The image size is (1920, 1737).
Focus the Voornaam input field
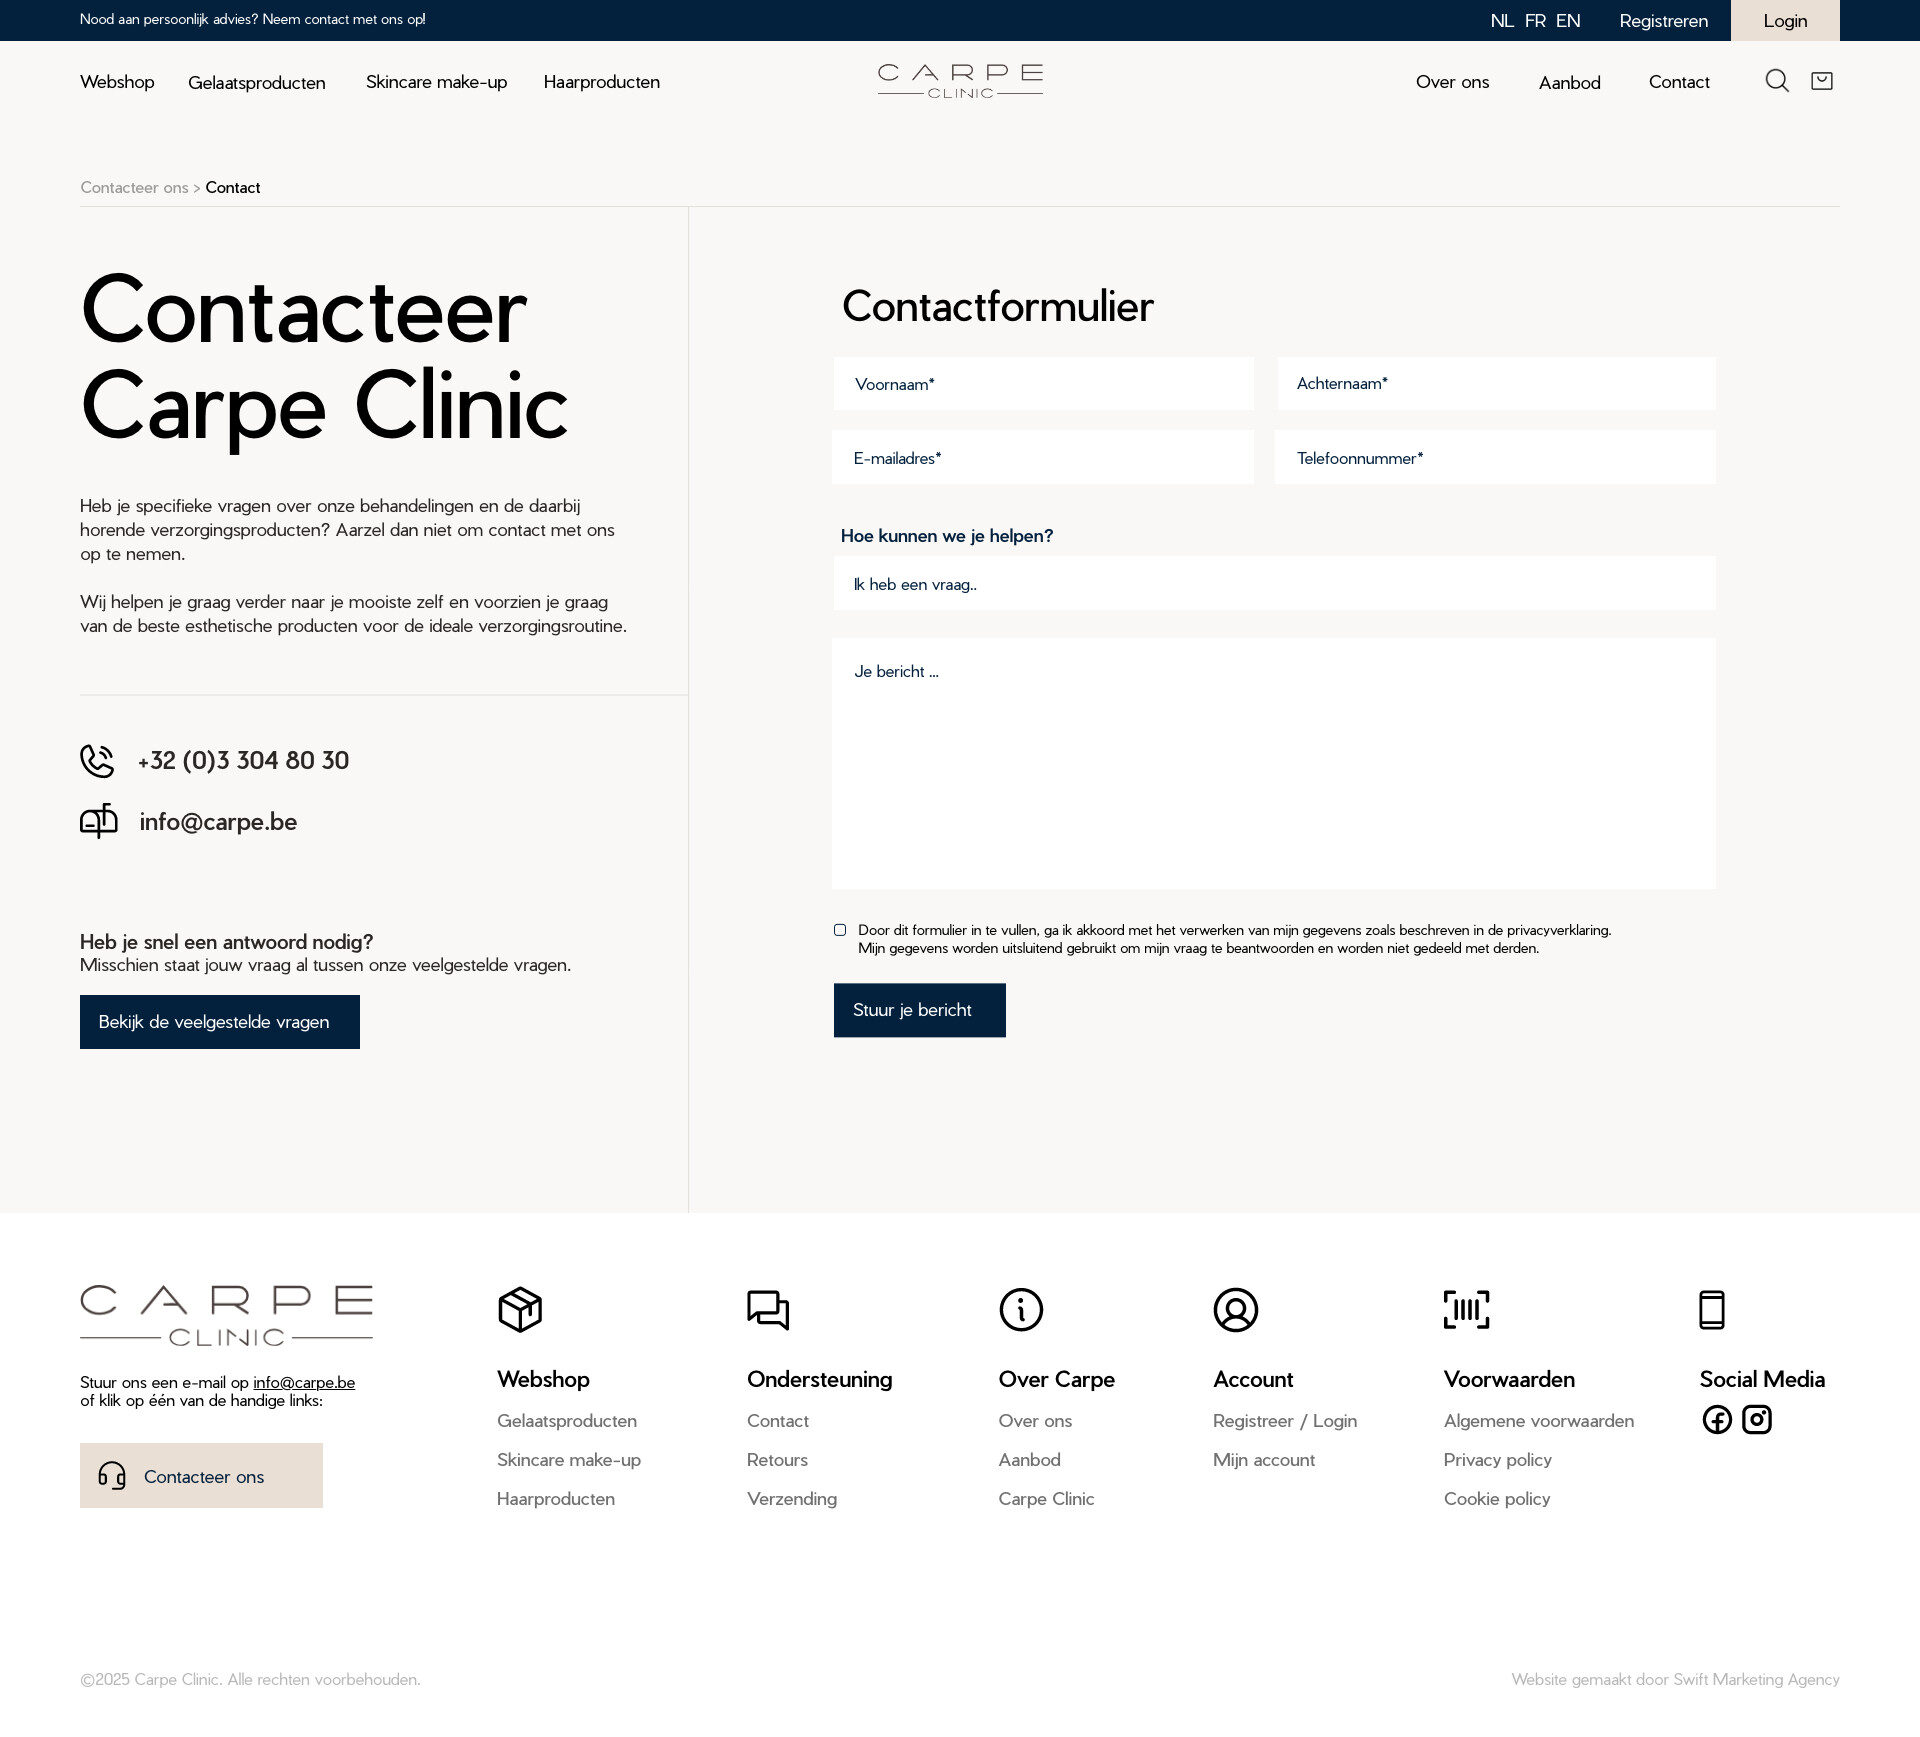coord(1043,384)
